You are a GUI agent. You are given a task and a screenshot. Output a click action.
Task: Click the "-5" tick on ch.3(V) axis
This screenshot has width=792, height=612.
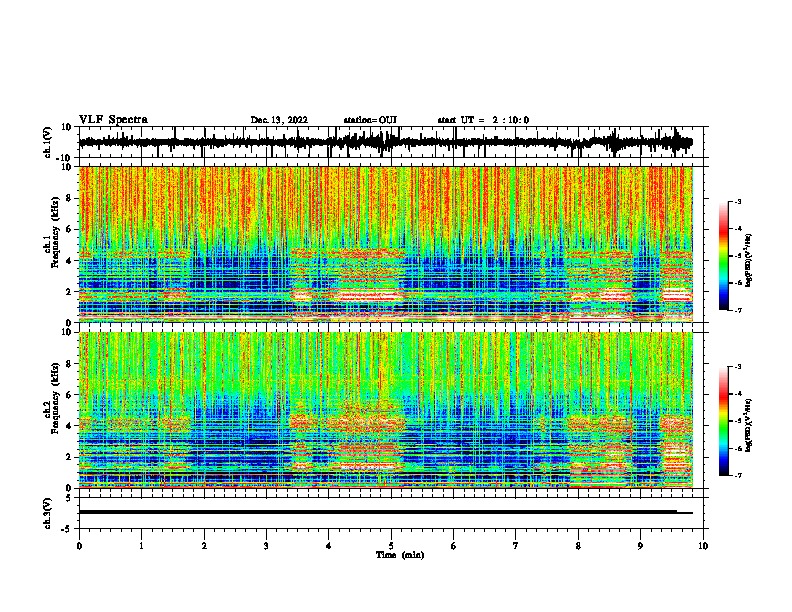point(68,529)
